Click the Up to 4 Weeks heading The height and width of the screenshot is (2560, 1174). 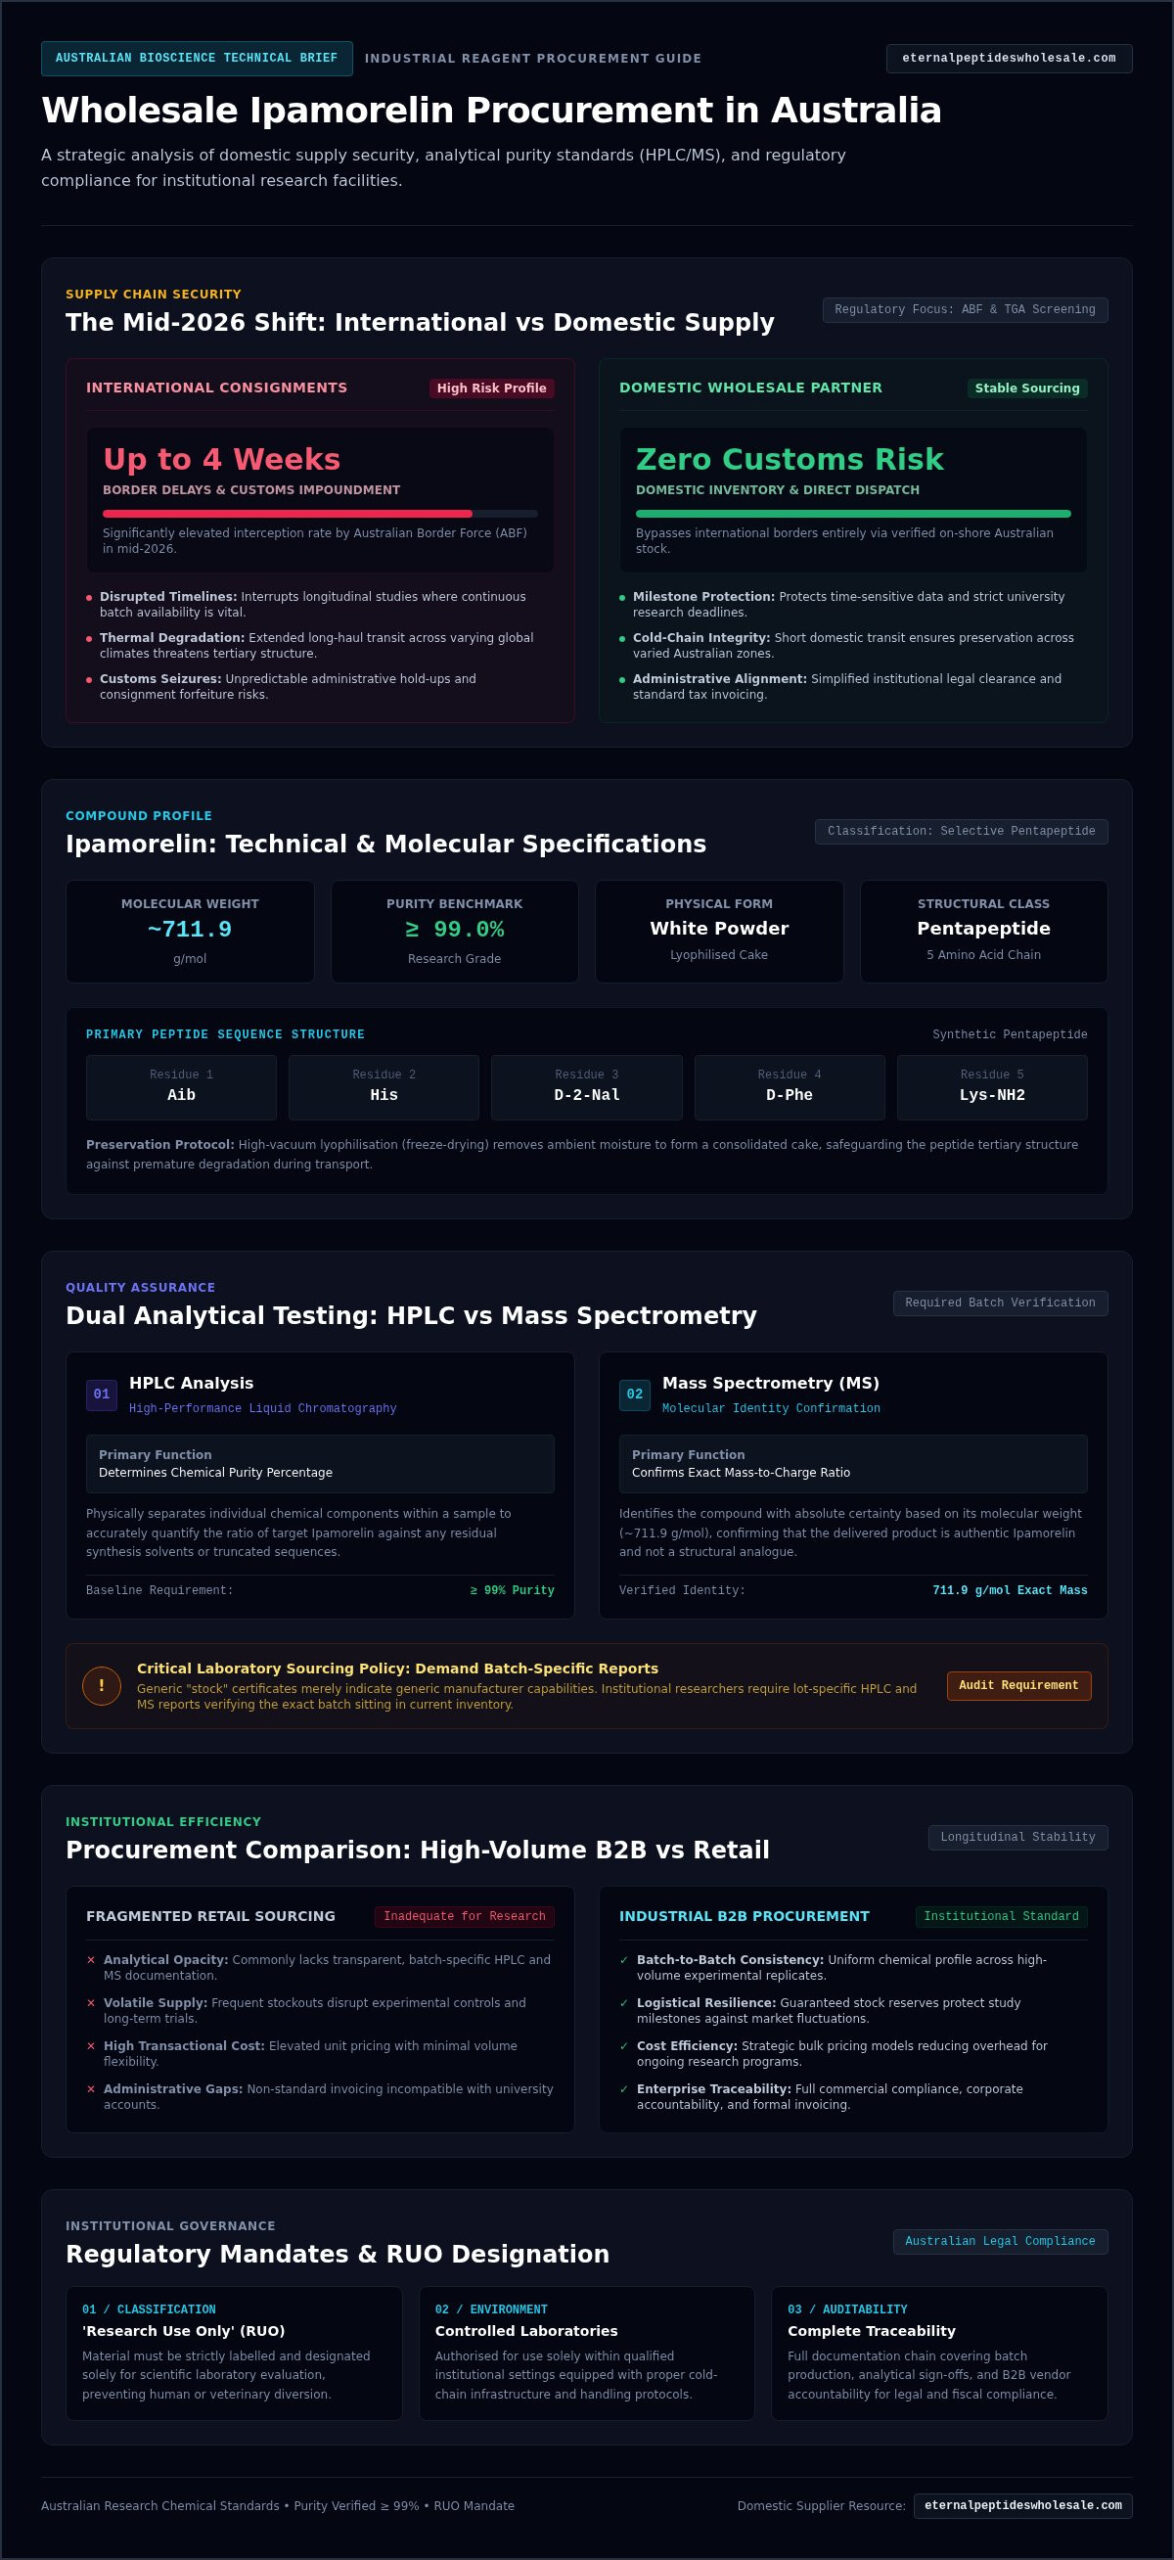click(x=222, y=459)
